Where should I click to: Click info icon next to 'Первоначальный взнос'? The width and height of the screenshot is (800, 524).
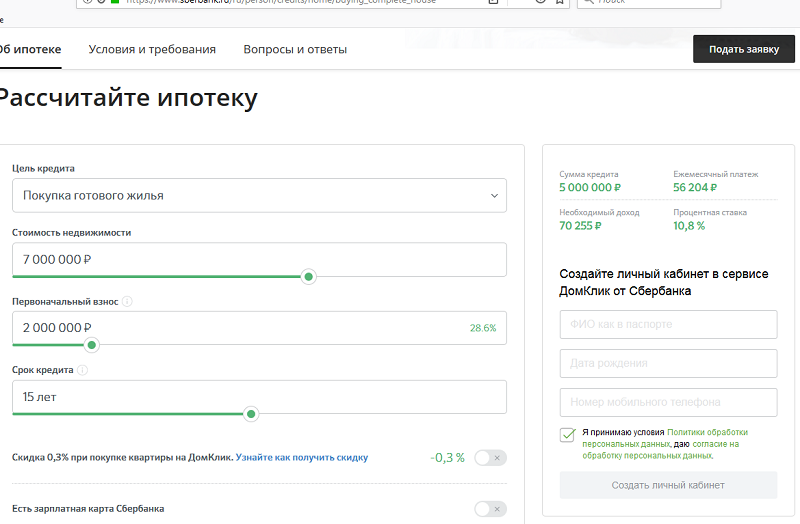click(x=127, y=302)
